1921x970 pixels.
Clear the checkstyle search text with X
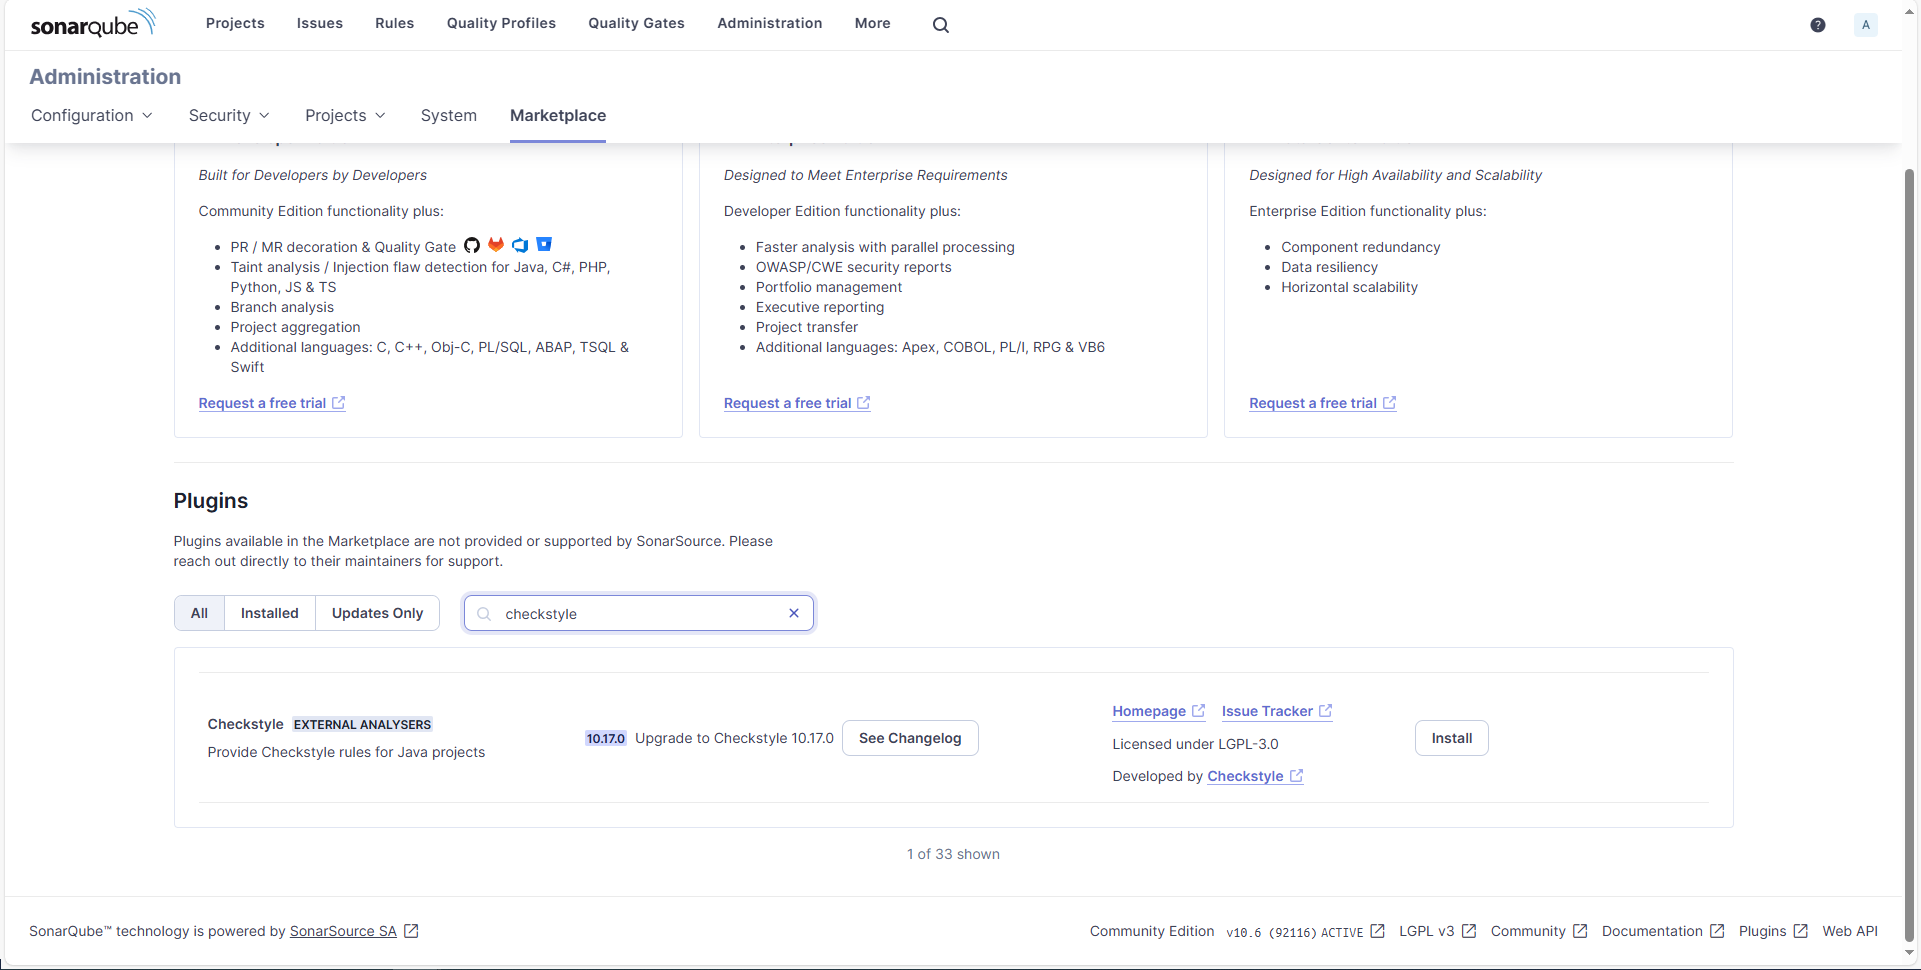coord(794,613)
